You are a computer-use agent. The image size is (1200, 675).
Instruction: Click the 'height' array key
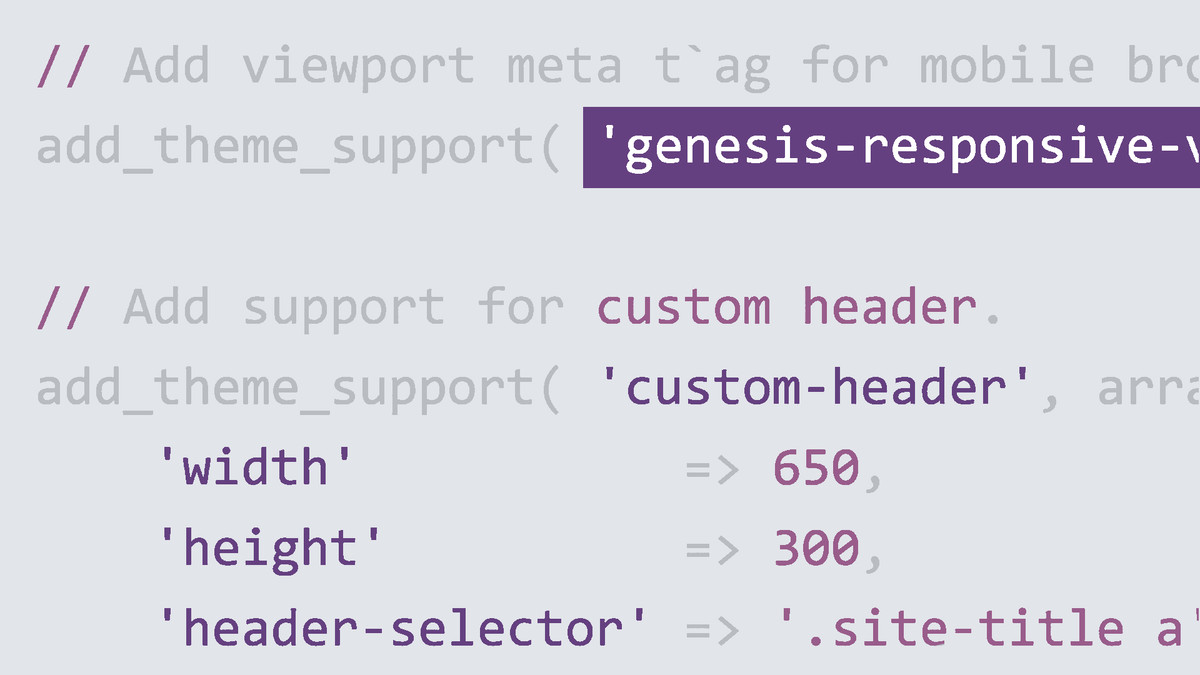click(x=270, y=547)
